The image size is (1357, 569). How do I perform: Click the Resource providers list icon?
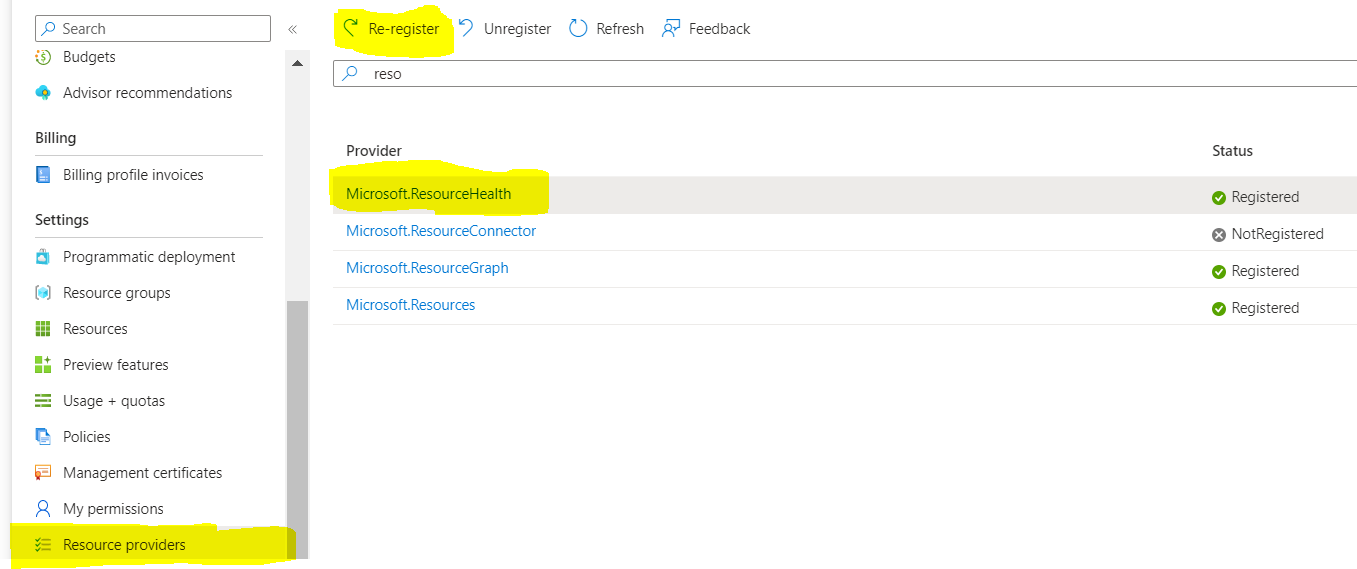point(43,545)
